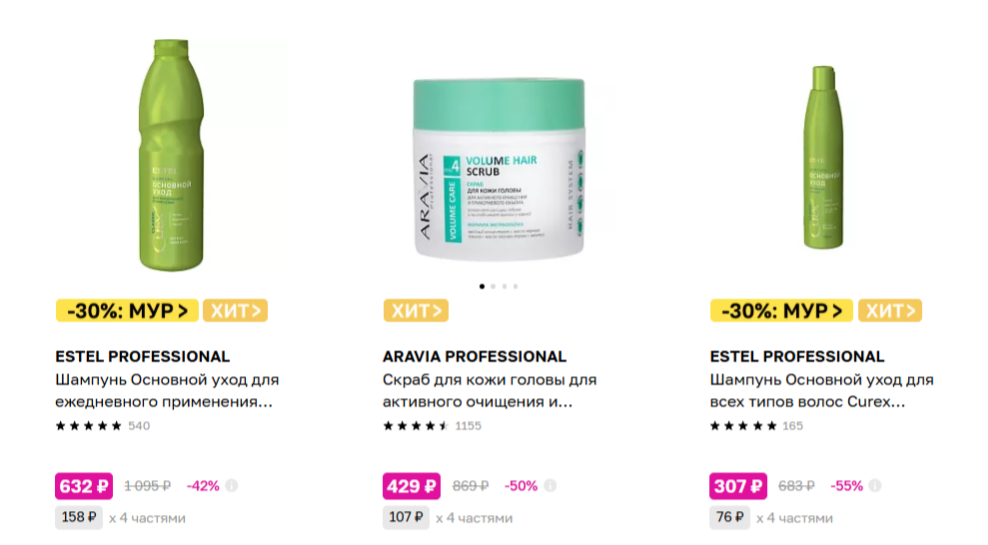
Task: Click info icon next to -55% discount
Action: coord(875,486)
